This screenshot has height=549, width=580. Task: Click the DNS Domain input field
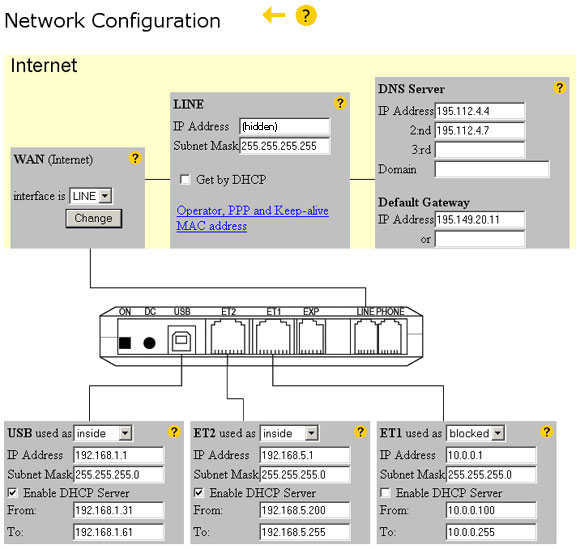(x=492, y=169)
